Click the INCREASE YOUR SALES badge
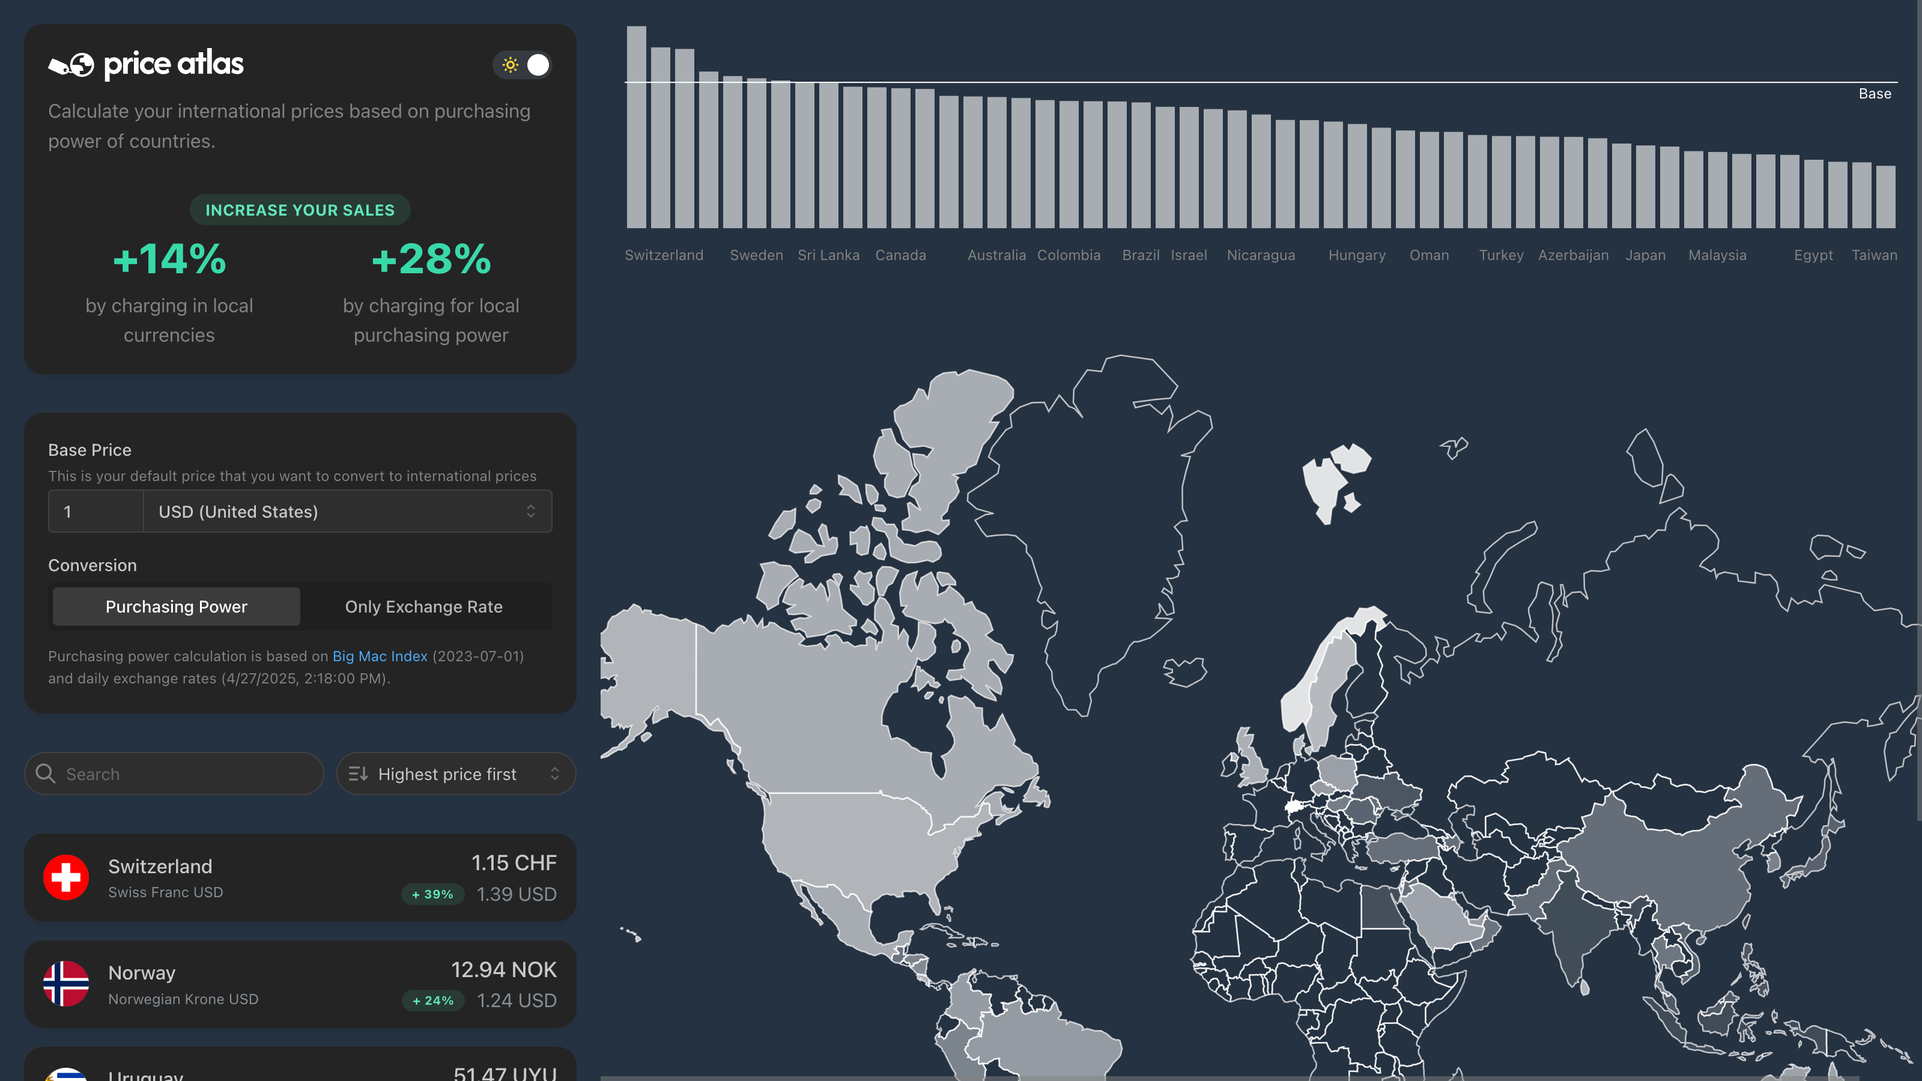Viewport: 1922px width, 1081px height. pyautogui.click(x=300, y=210)
